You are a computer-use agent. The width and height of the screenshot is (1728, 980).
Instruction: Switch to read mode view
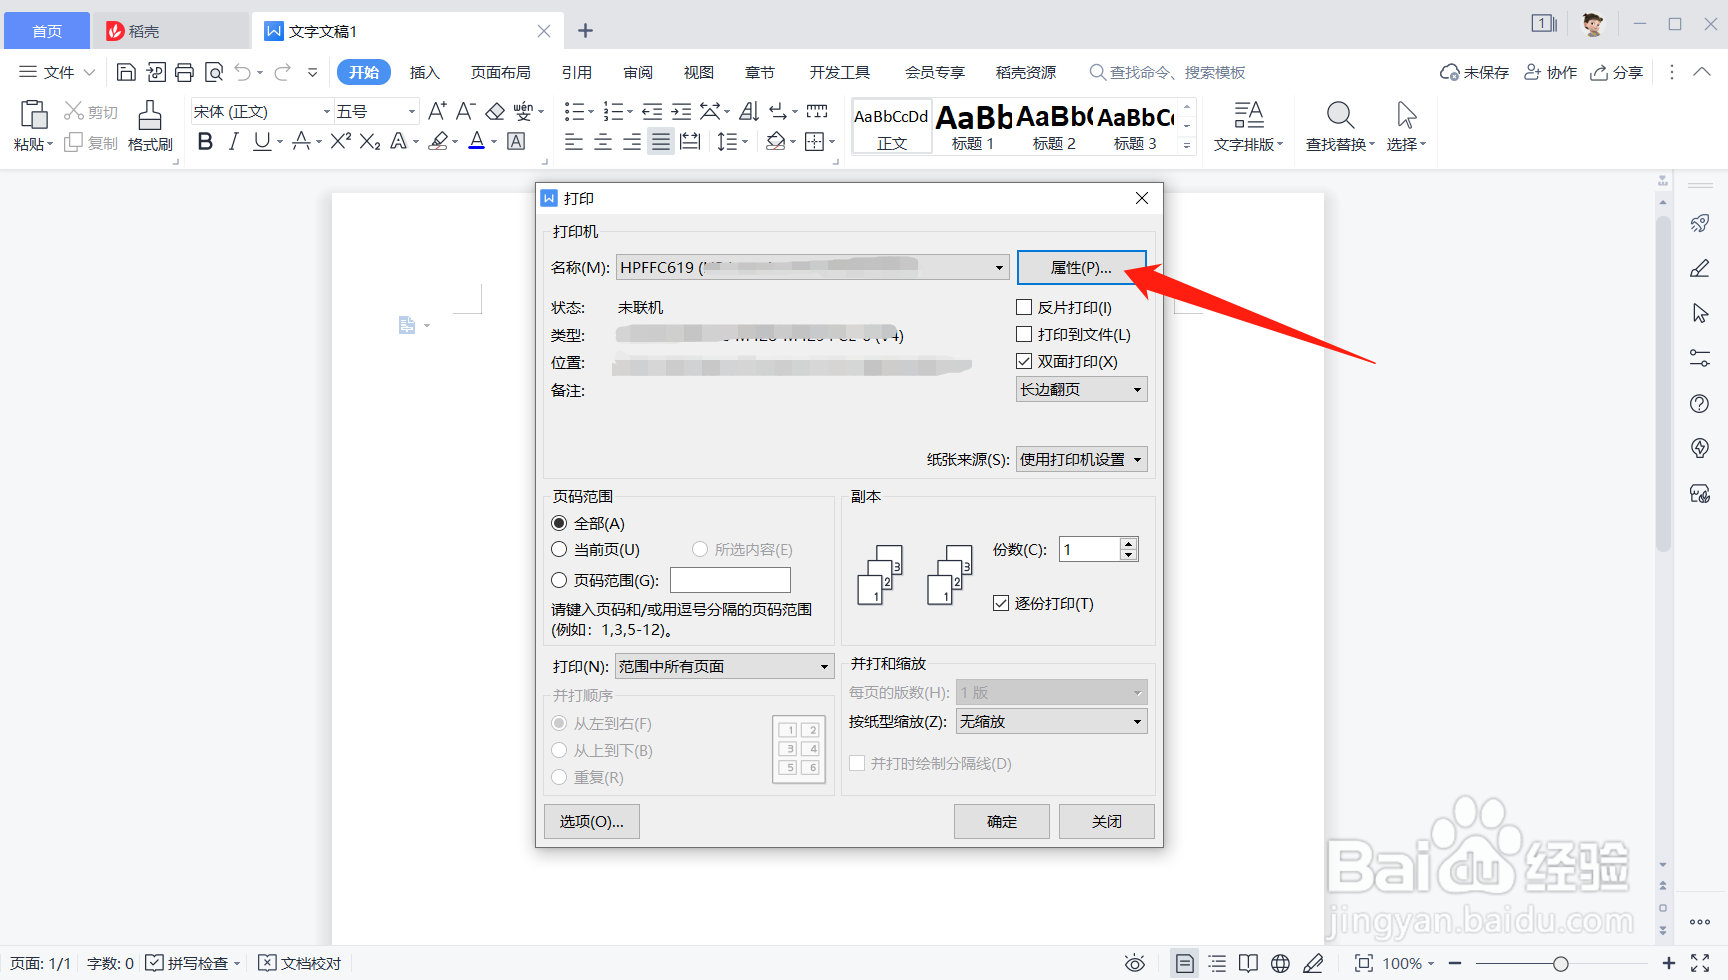tap(1249, 963)
